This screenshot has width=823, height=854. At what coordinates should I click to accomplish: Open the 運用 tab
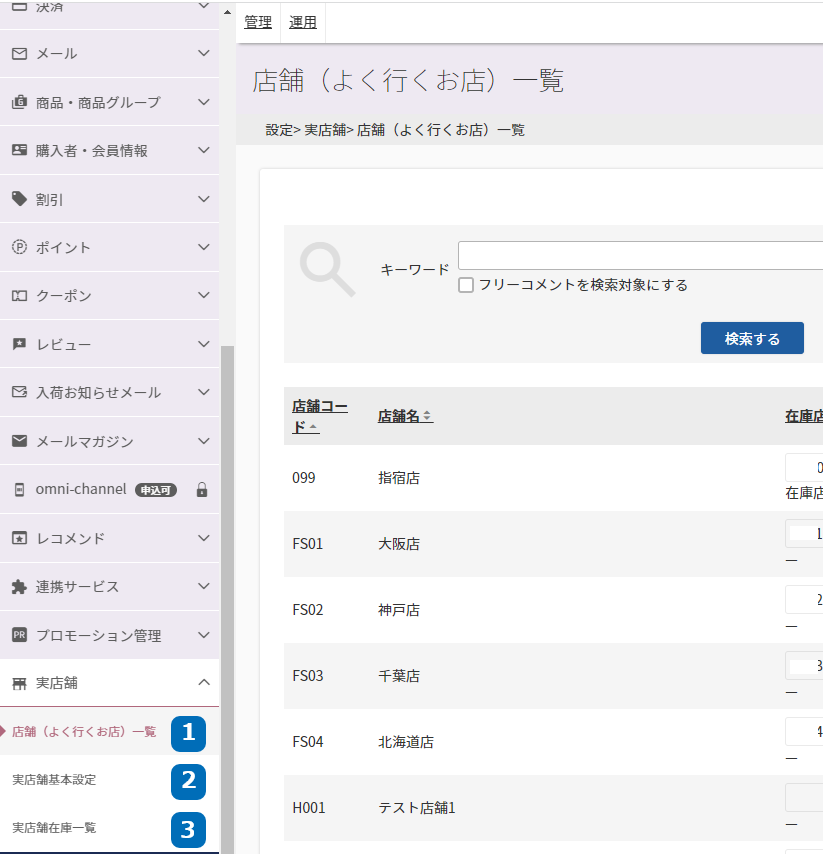click(x=303, y=22)
